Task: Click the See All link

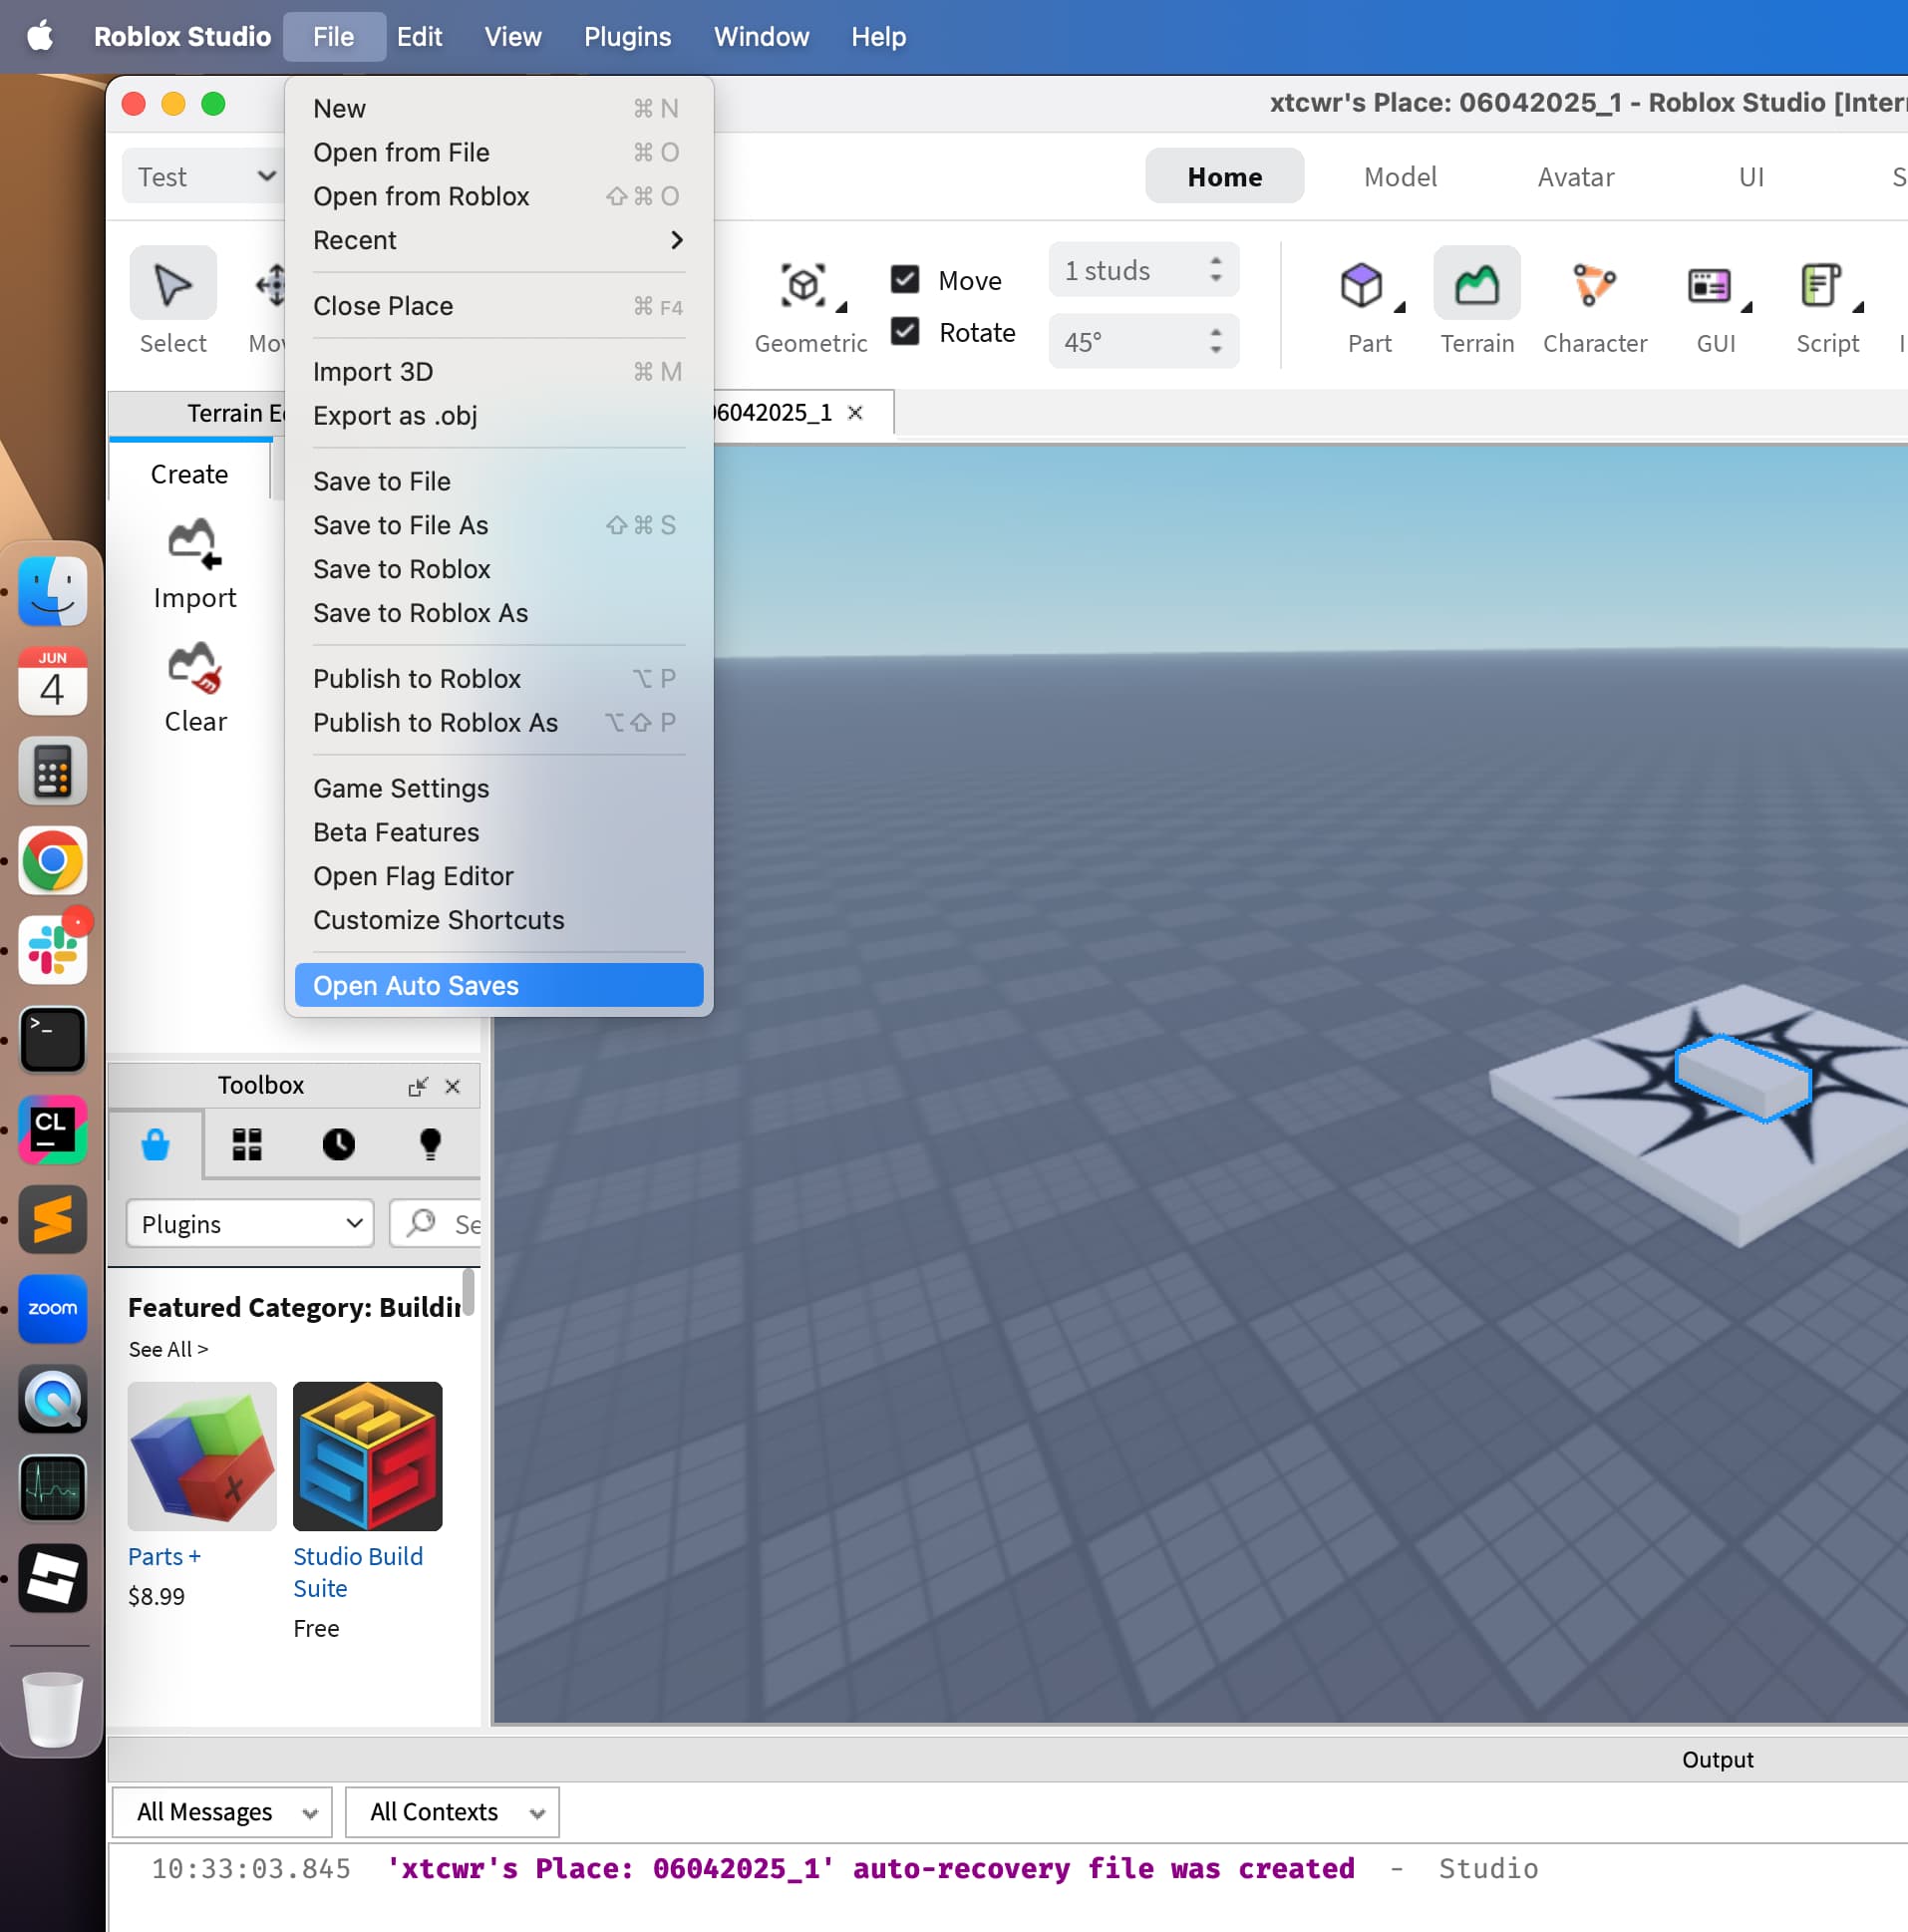Action: (x=168, y=1349)
